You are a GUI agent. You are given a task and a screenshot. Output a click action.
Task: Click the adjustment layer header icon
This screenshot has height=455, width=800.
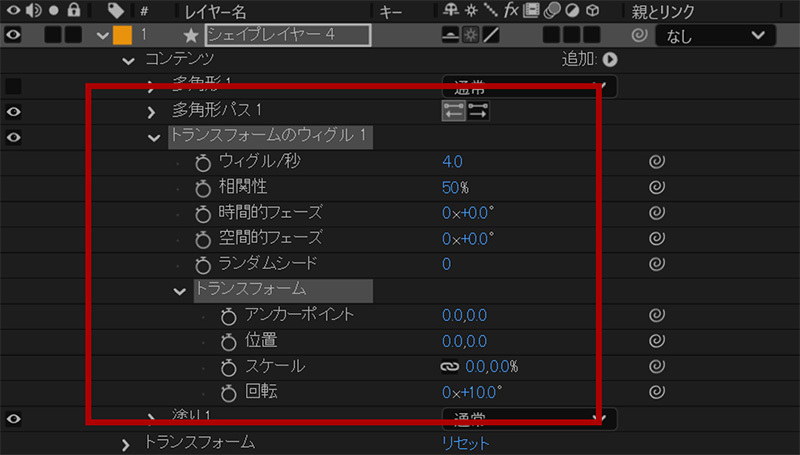point(572,10)
